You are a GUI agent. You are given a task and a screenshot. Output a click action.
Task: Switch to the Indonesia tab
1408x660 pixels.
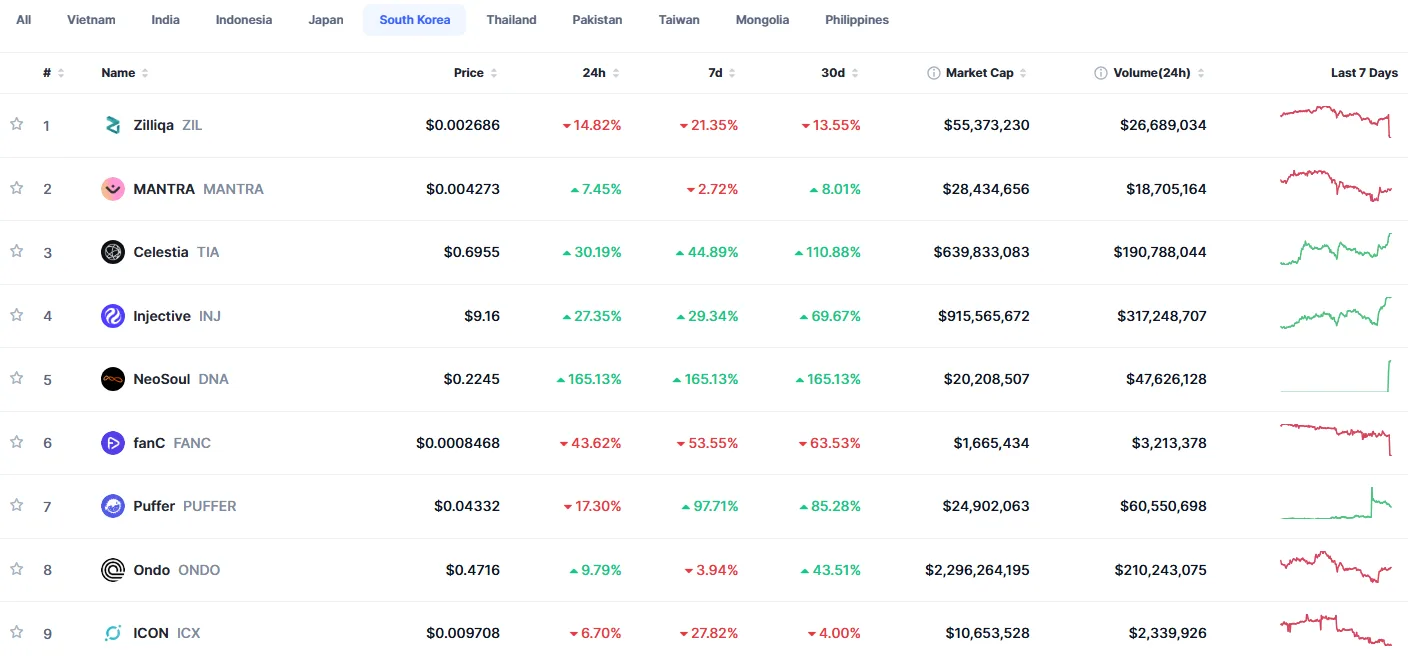tap(244, 20)
